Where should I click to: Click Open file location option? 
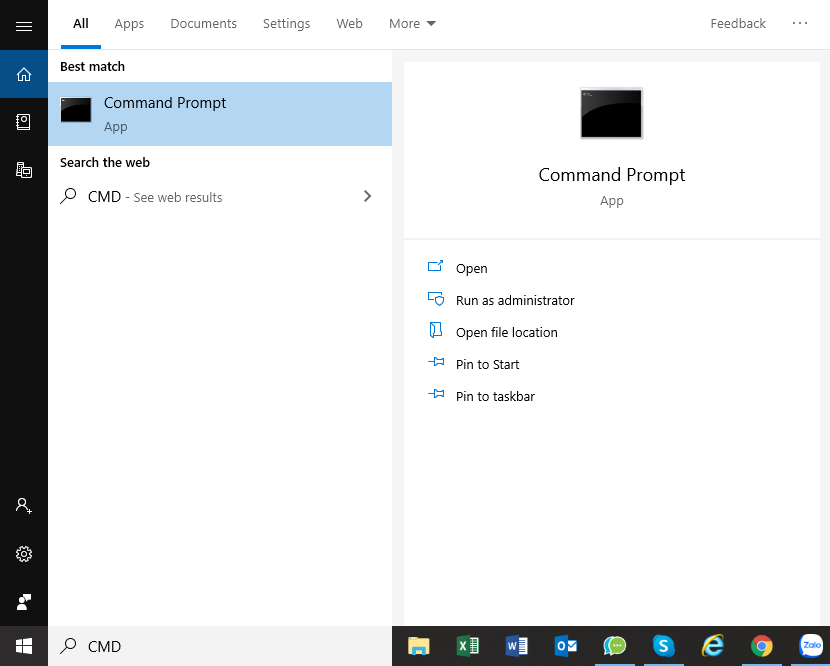click(x=506, y=332)
